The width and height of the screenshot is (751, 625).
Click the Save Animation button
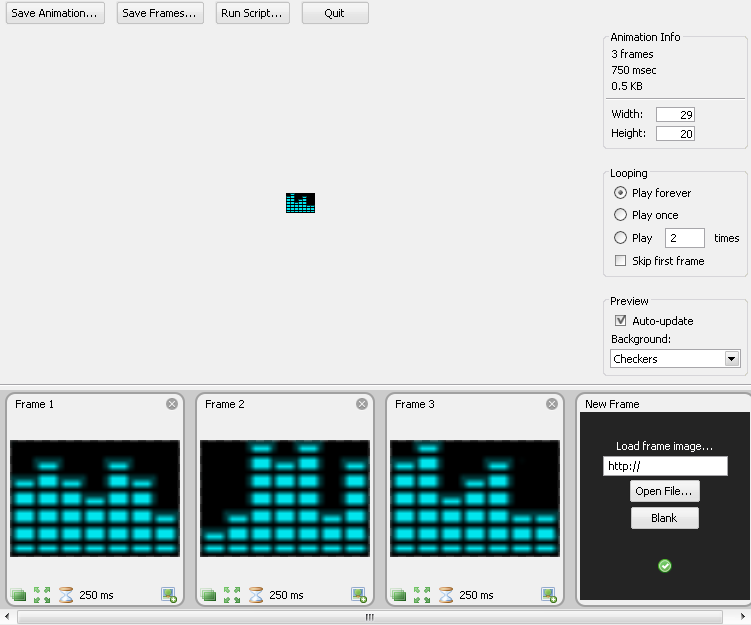tap(55, 13)
